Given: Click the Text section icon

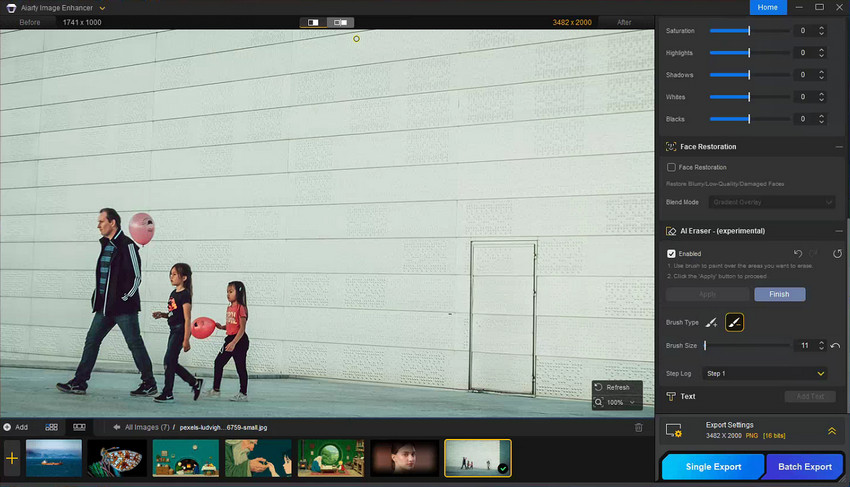Looking at the screenshot, I should coord(671,396).
